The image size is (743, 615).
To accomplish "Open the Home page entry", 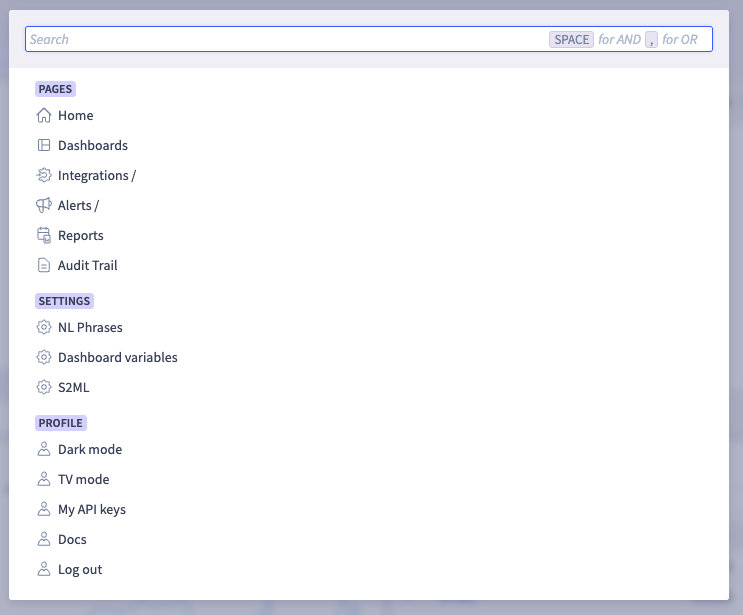I will click(76, 115).
